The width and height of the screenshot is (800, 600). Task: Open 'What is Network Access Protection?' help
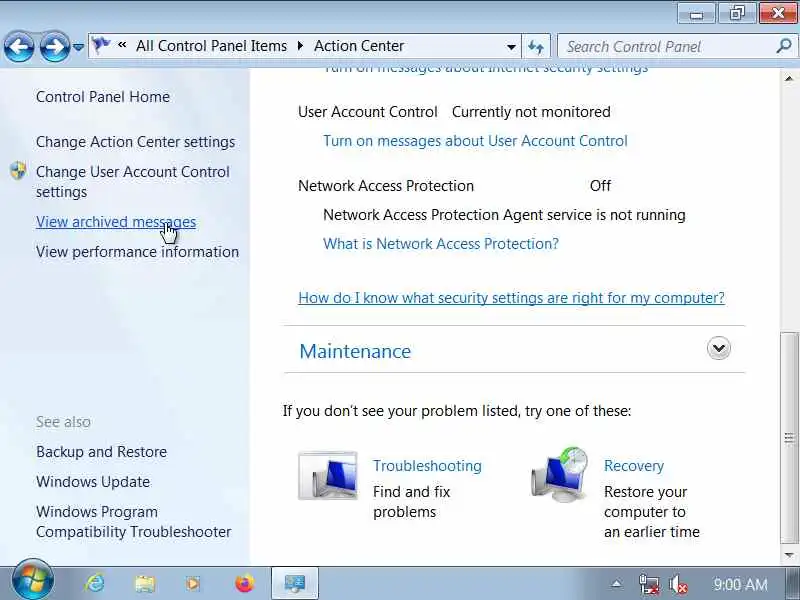click(441, 244)
